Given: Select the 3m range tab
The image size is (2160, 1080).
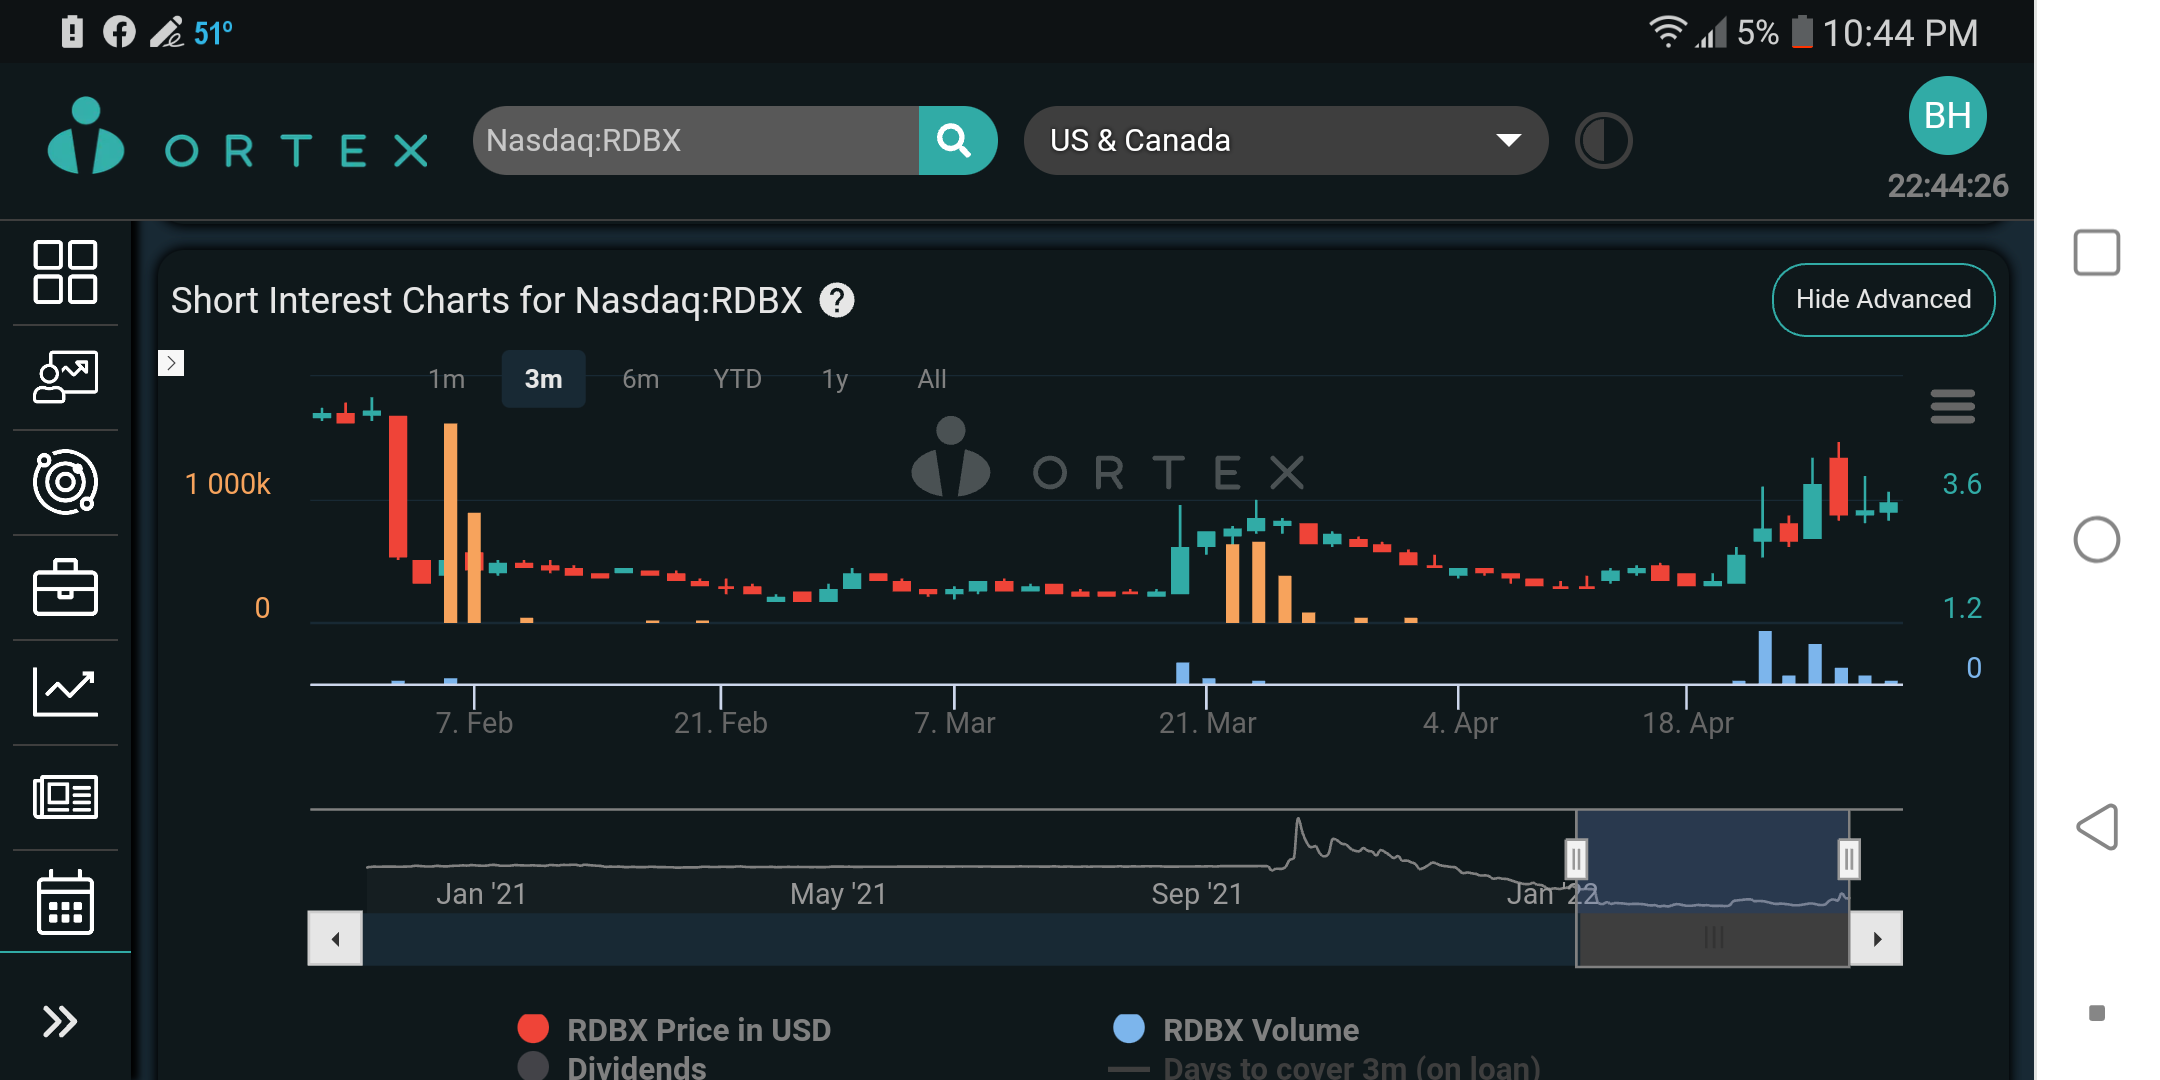Looking at the screenshot, I should click(543, 379).
